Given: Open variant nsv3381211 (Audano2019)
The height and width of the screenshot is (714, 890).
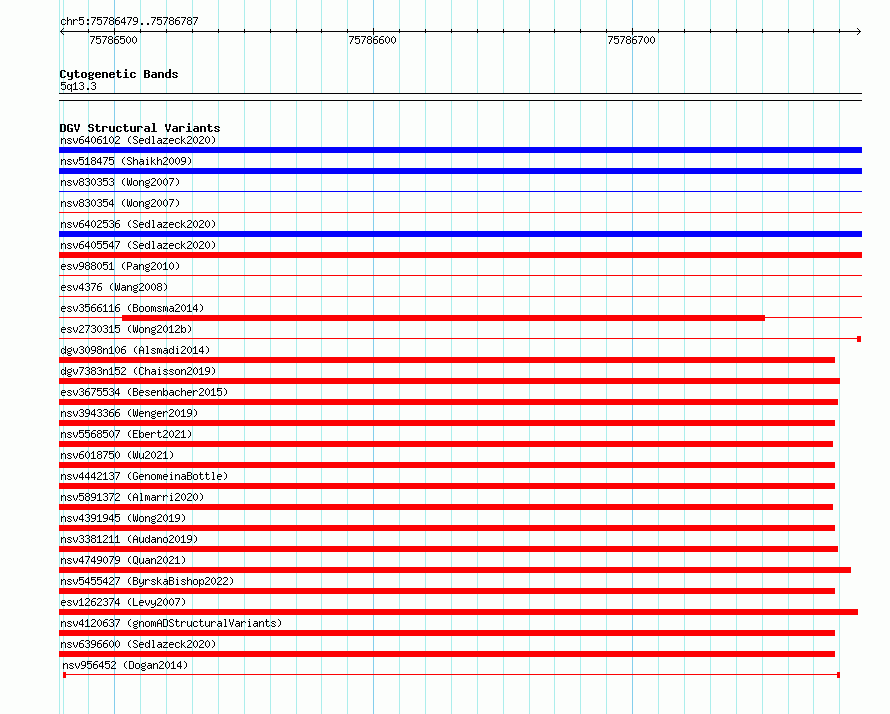Looking at the screenshot, I should tap(129, 539).
